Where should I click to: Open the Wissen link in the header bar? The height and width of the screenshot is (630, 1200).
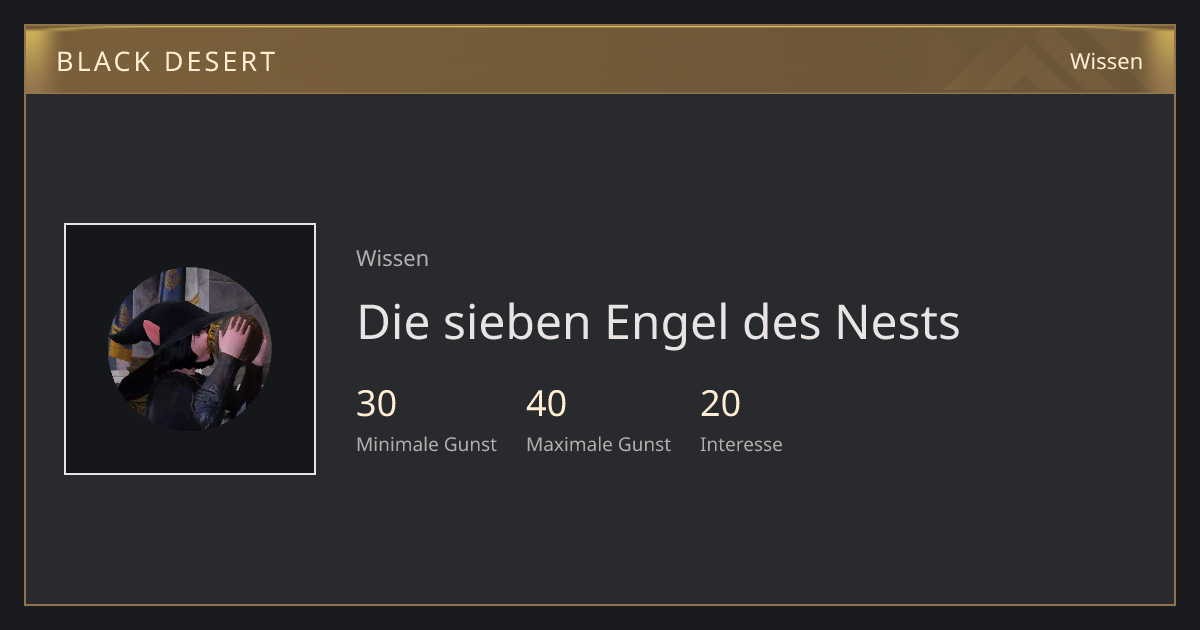coord(1106,61)
